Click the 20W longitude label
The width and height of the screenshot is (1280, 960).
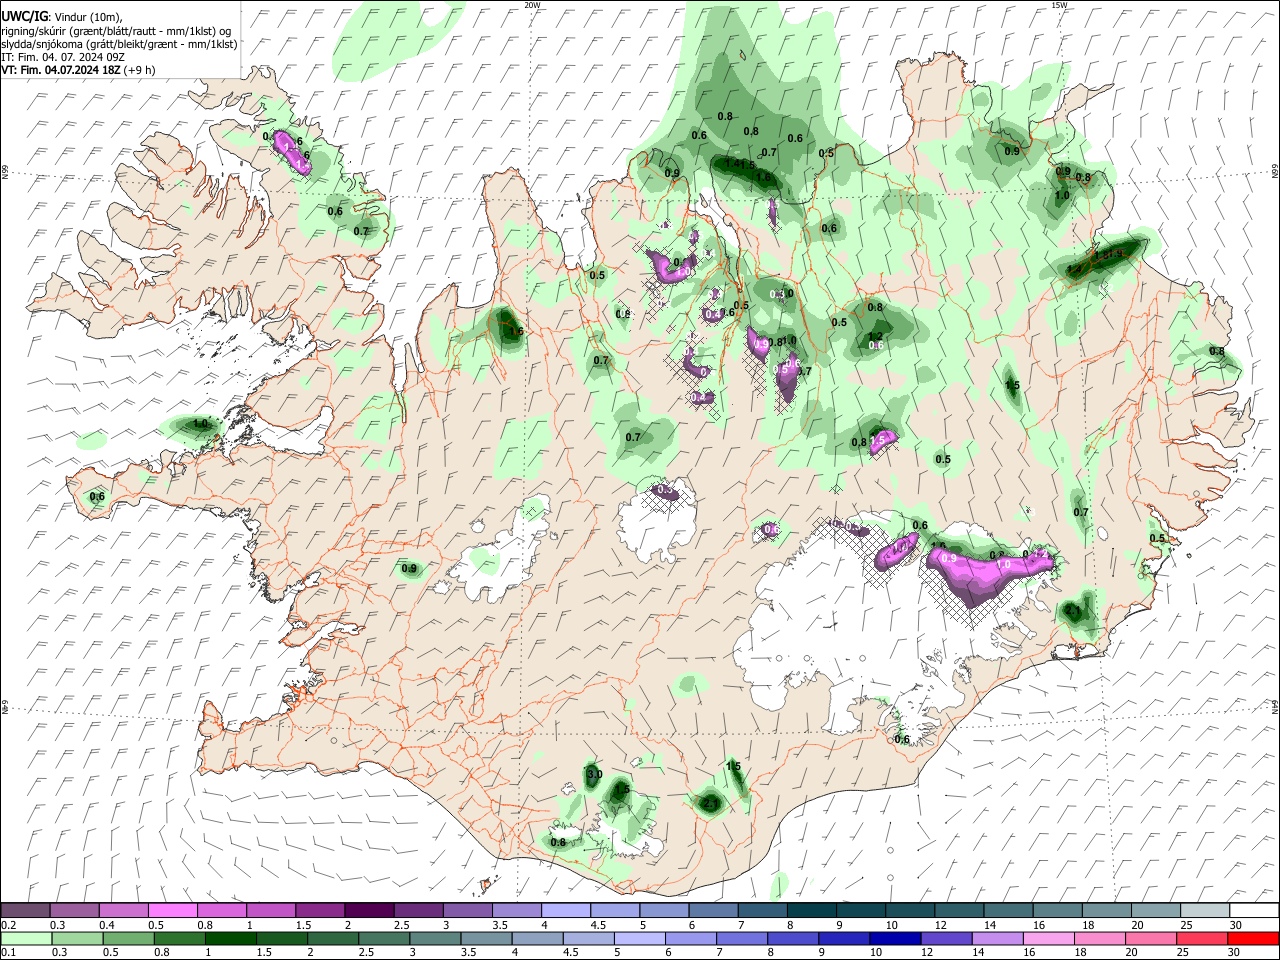tap(533, 5)
